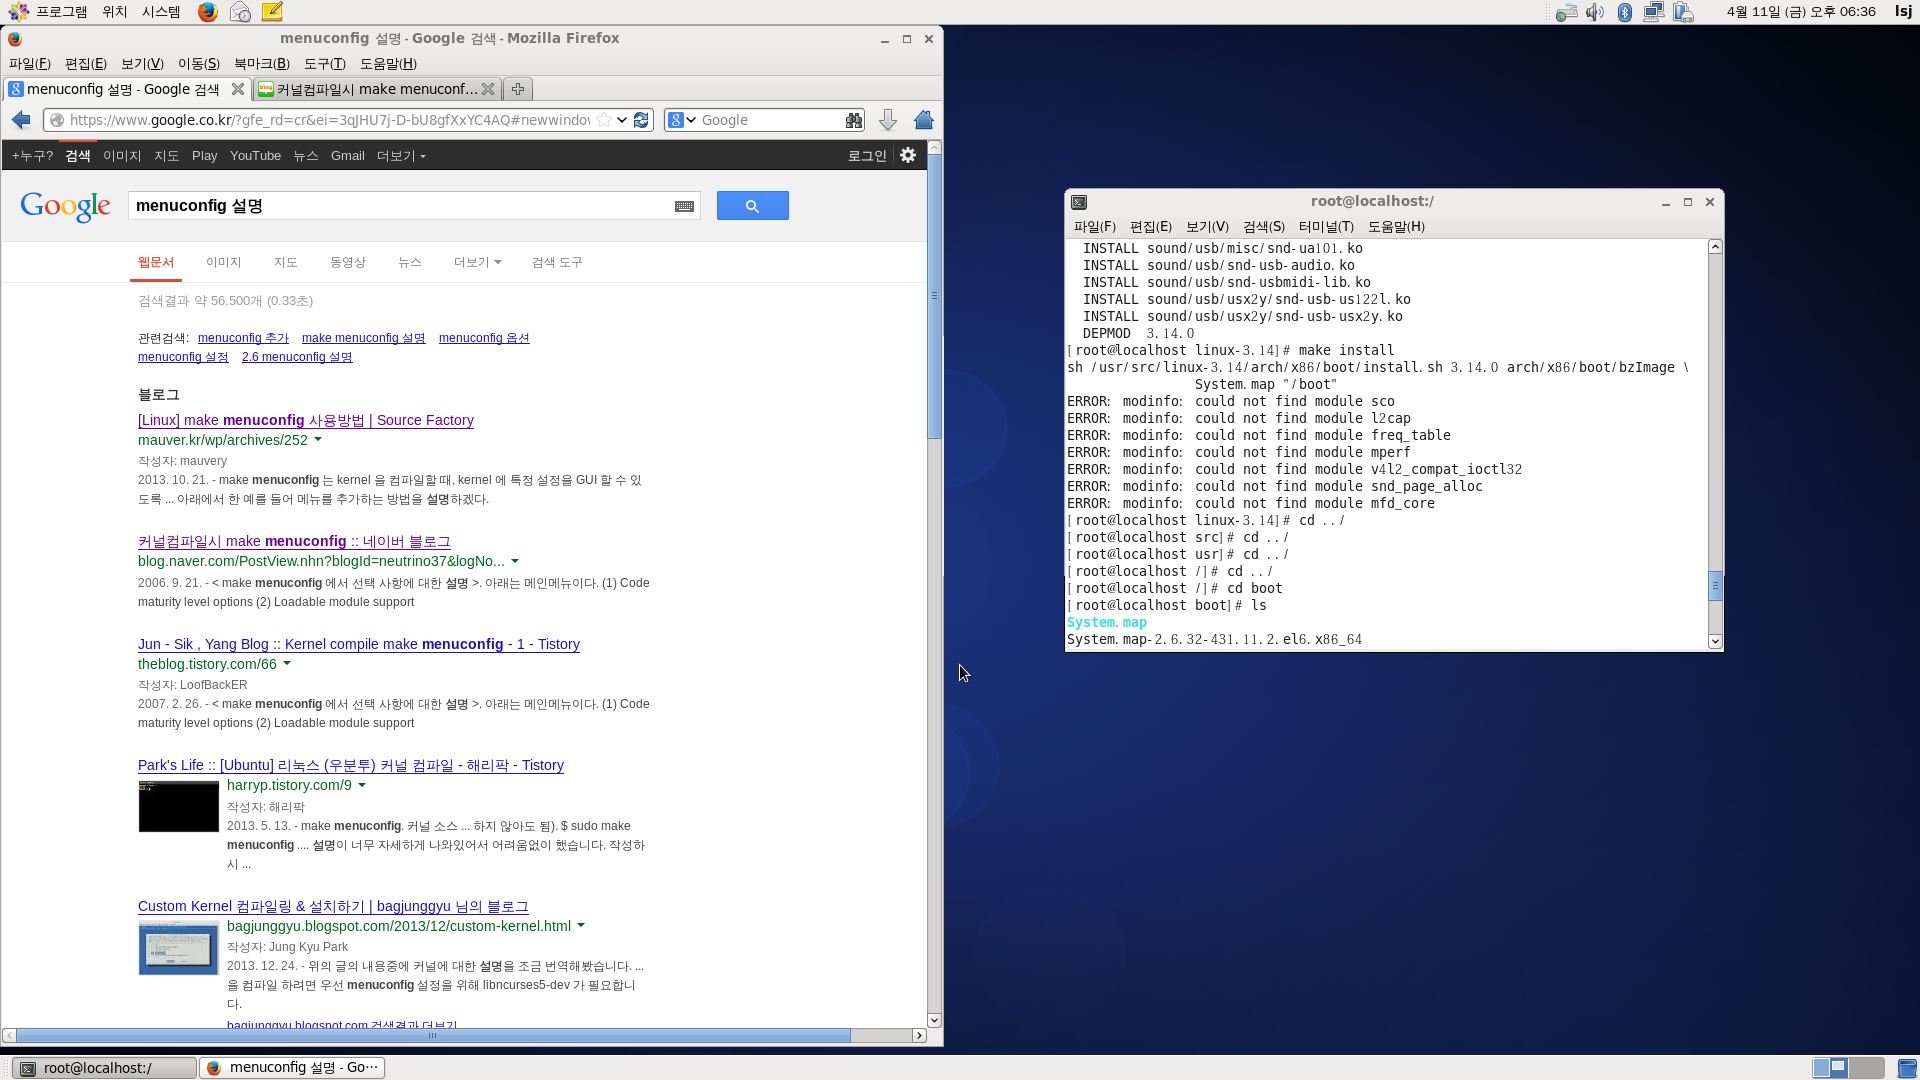The image size is (1920, 1080).
Task: Open the Google settings gear icon
Action: pyautogui.click(x=908, y=155)
